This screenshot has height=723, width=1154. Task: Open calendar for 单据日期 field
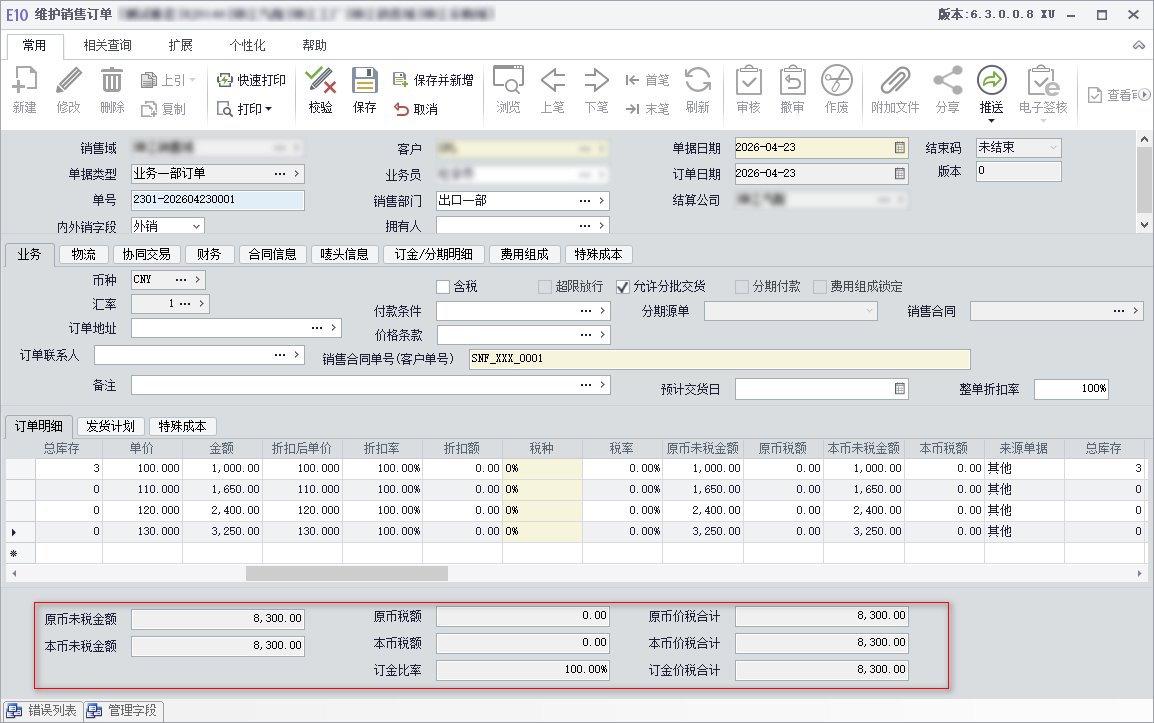[x=899, y=147]
